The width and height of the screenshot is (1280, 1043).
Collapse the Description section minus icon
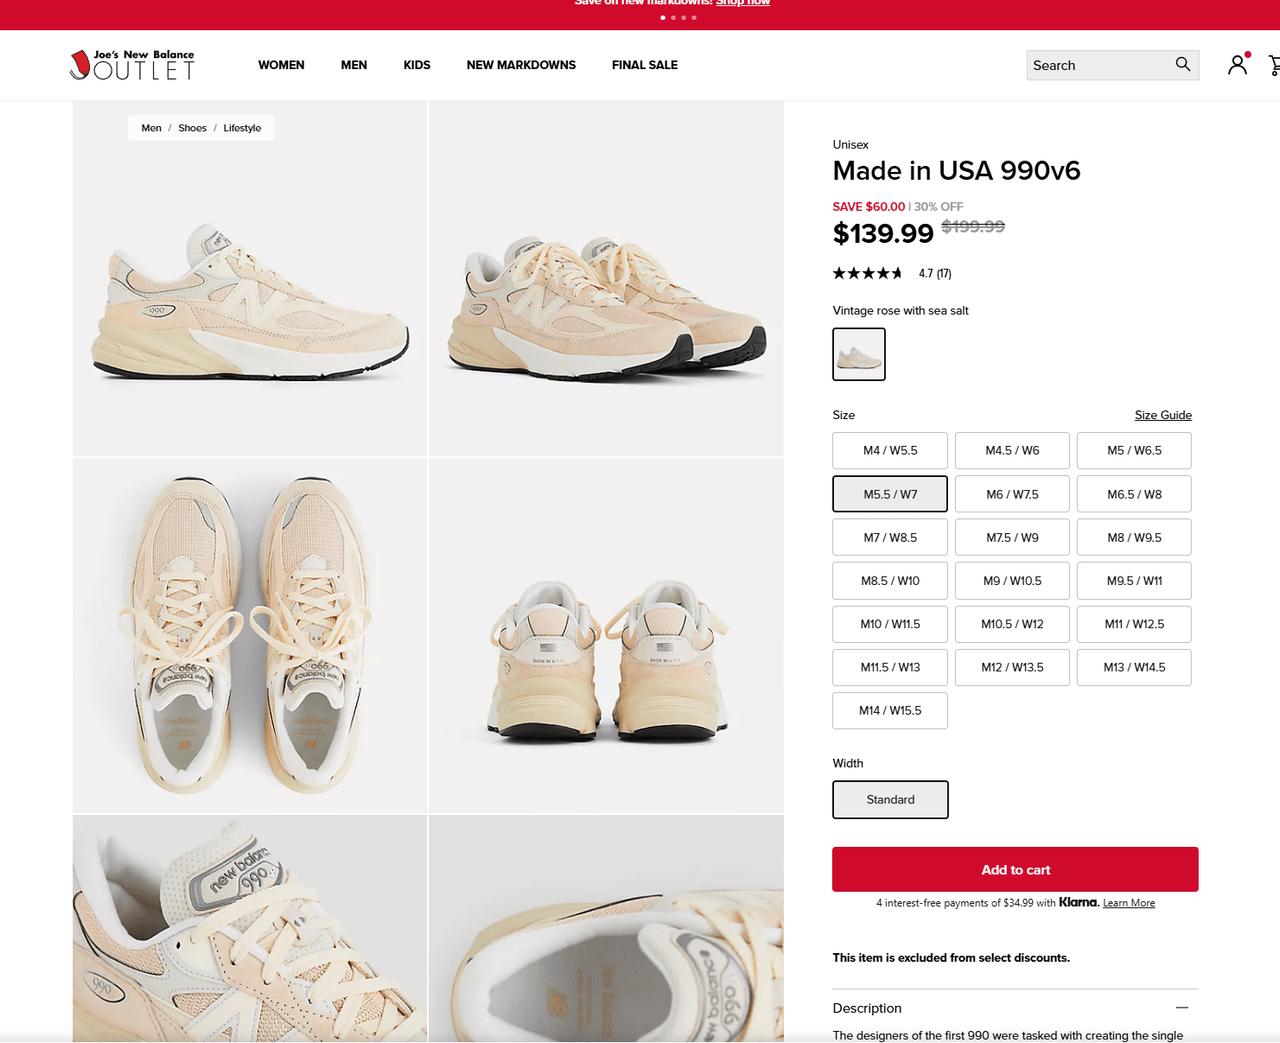[1182, 1008]
